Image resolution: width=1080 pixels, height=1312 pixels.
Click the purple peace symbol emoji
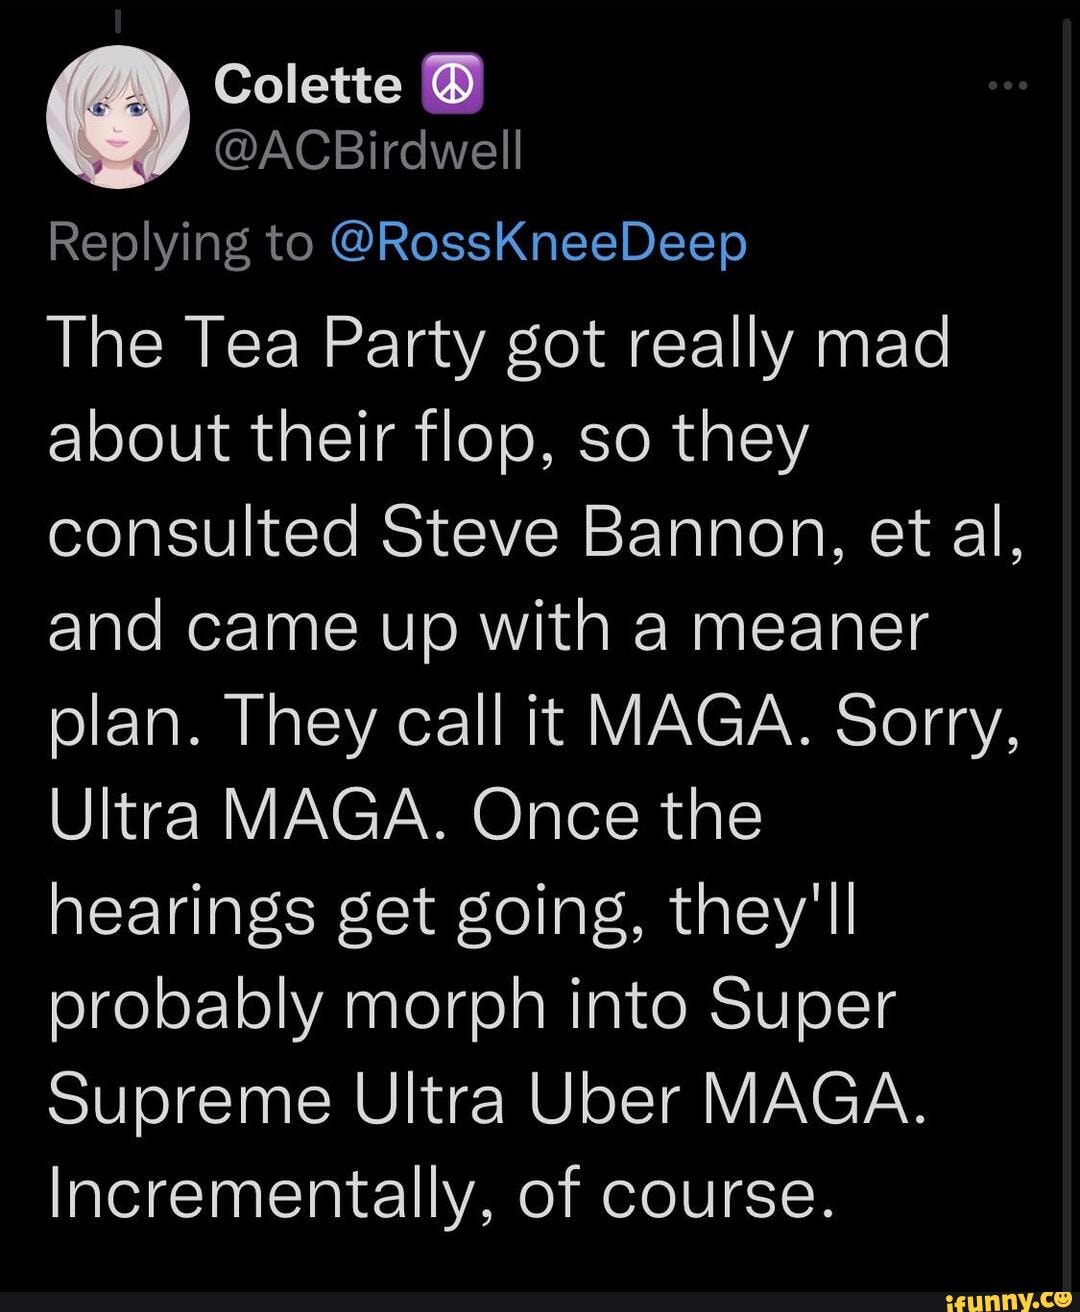[455, 86]
